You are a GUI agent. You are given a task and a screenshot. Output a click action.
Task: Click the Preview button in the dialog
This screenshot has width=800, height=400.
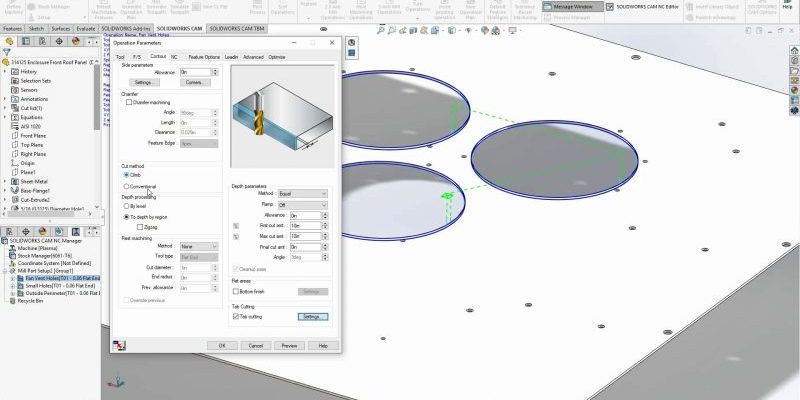coord(288,345)
